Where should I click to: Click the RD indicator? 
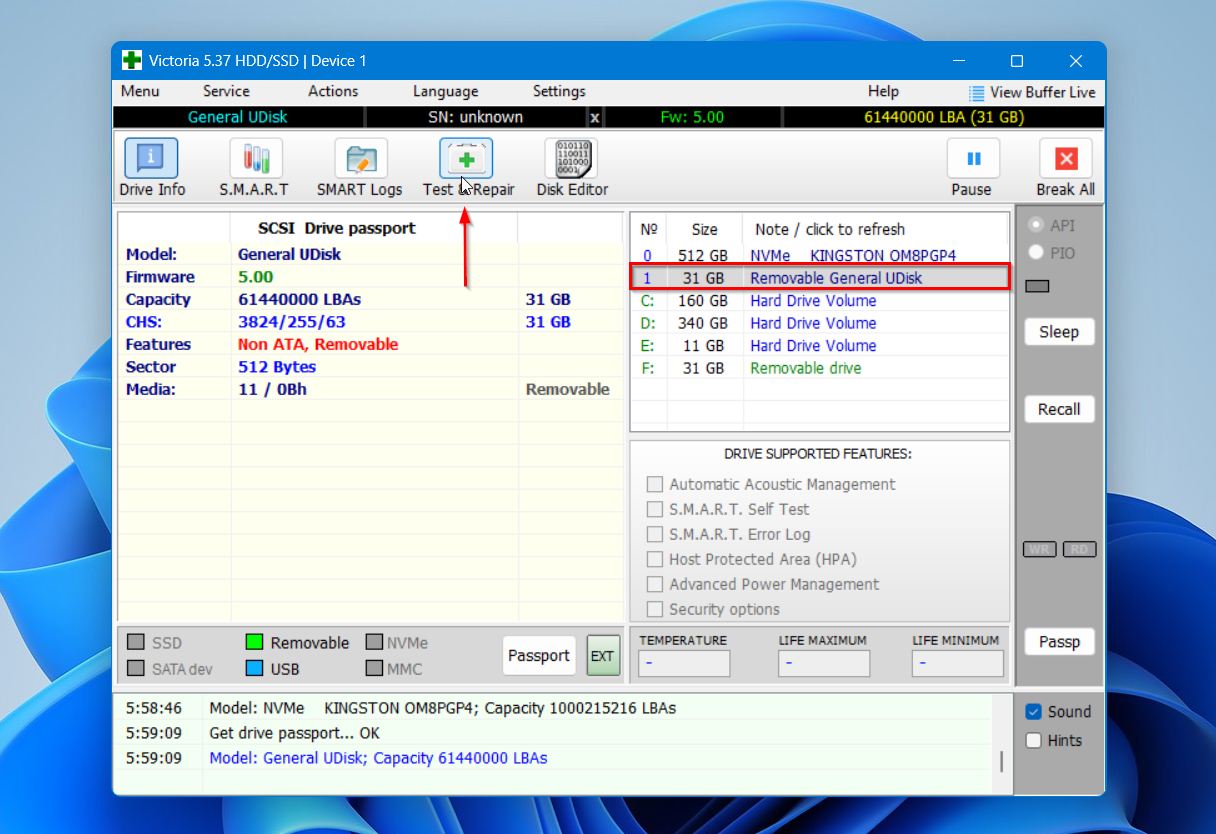click(x=1079, y=549)
